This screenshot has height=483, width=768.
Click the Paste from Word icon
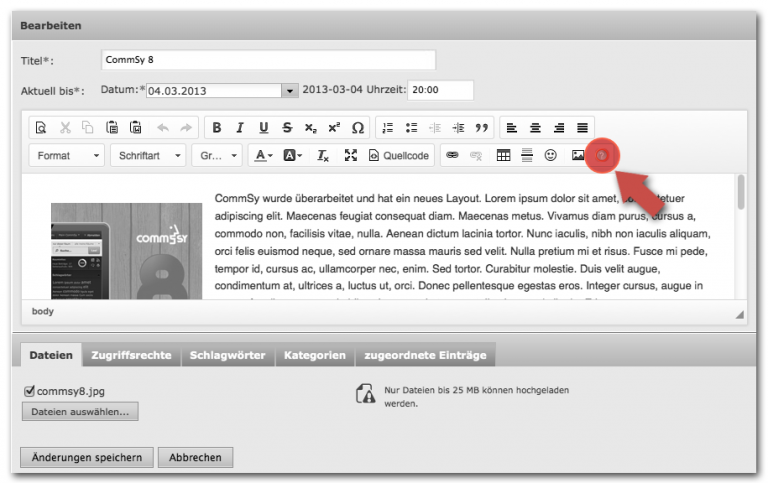click(136, 128)
